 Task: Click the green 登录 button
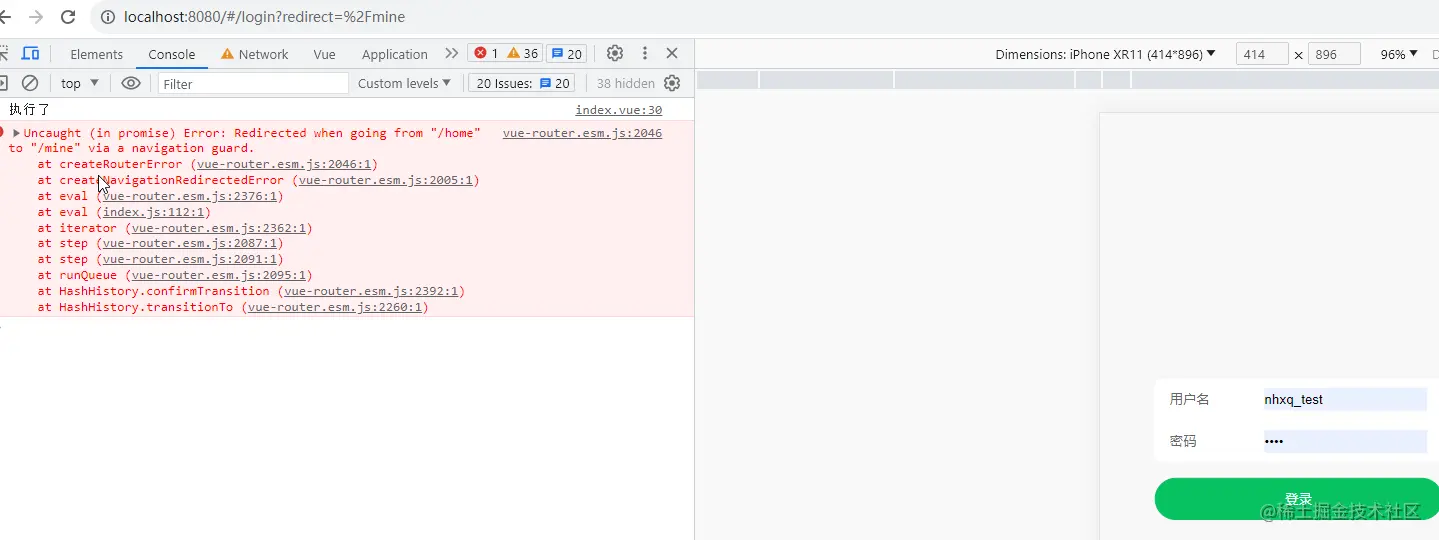click(1297, 499)
